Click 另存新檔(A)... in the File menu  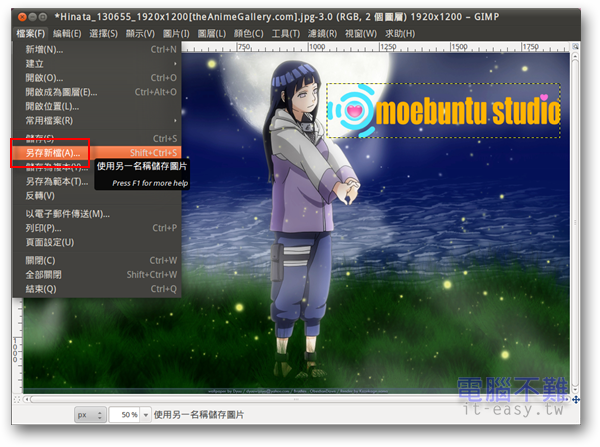[50, 153]
